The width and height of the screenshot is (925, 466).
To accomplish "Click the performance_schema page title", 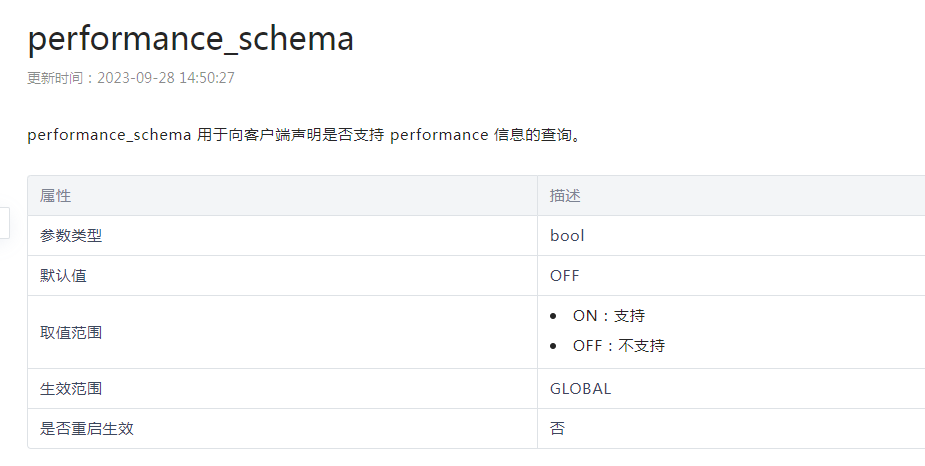I will click(x=190, y=39).
